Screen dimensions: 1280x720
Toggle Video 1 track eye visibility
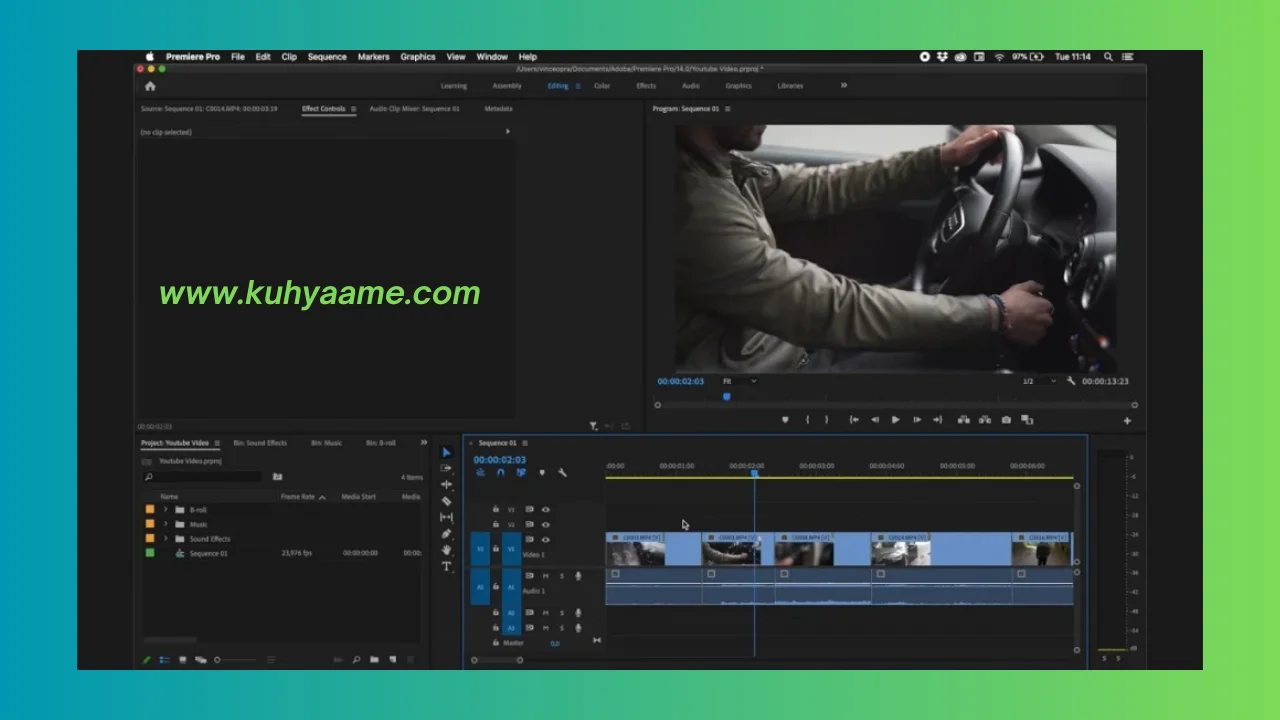pyautogui.click(x=546, y=539)
